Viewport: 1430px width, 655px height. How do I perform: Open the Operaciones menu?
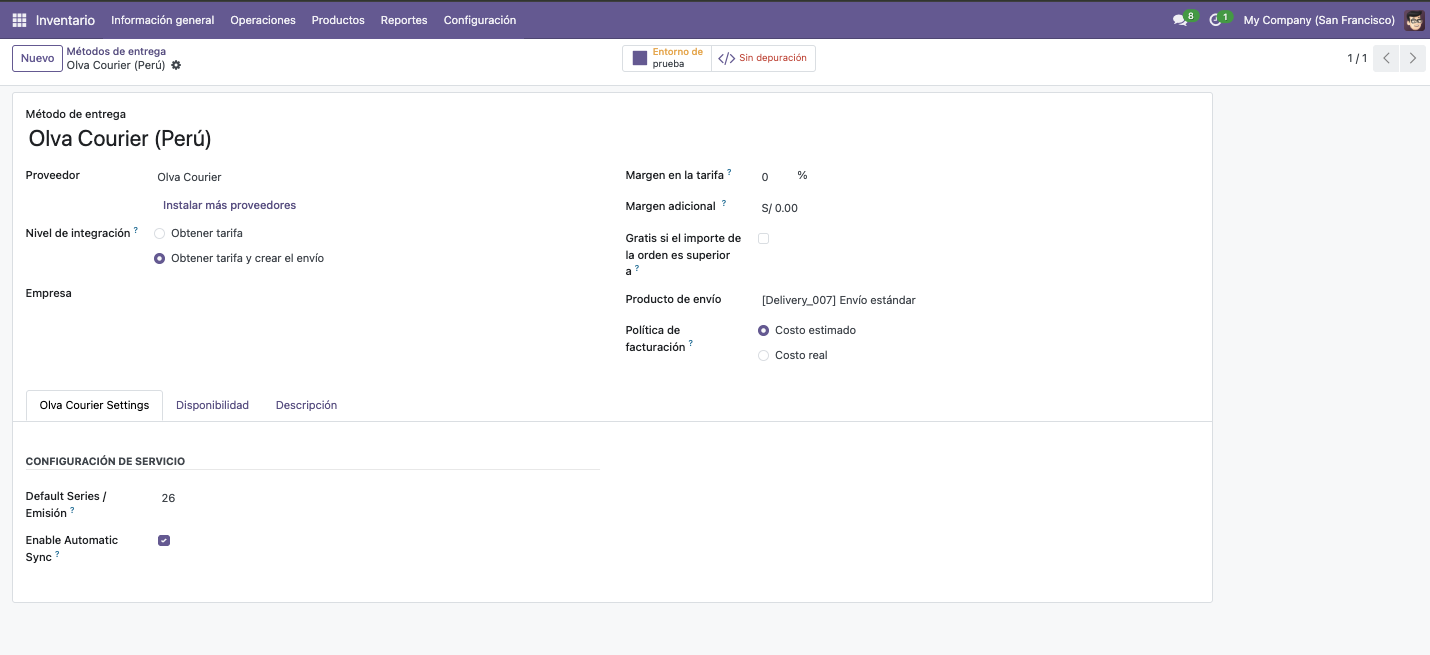[x=263, y=20]
